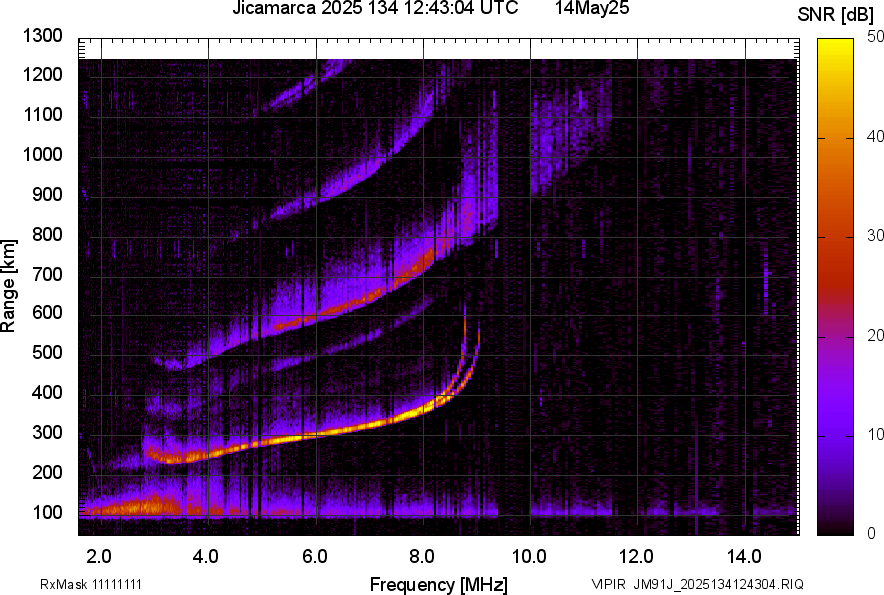Click the 1100 range tick label
This screenshot has height=595, width=884.
42,114
